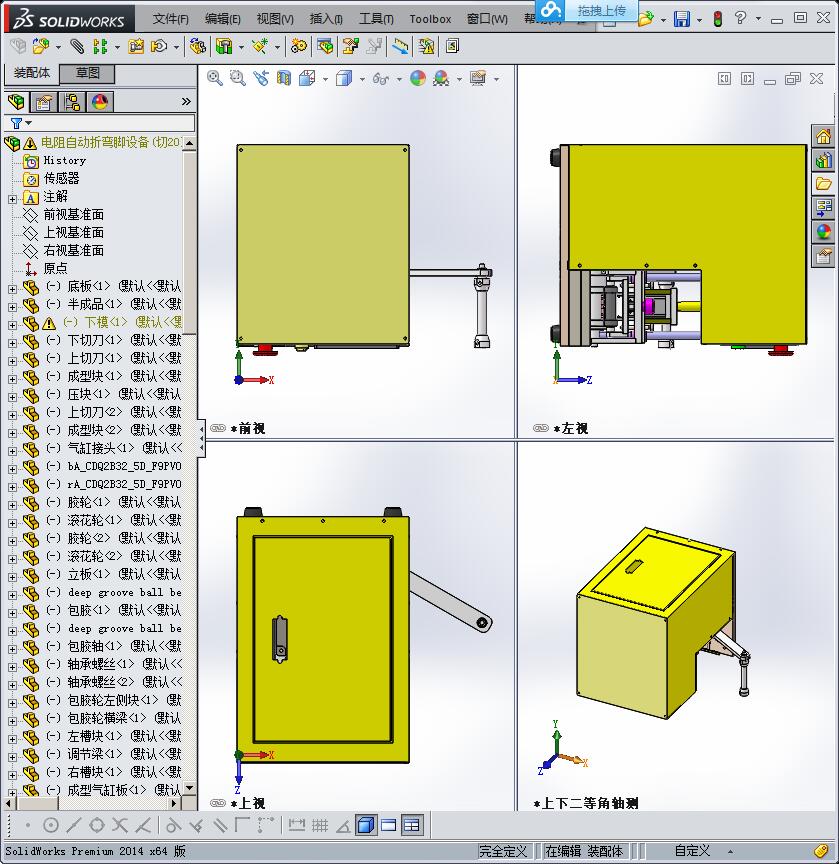Click the Reference Geometry icon

pyautogui.click(x=260, y=46)
